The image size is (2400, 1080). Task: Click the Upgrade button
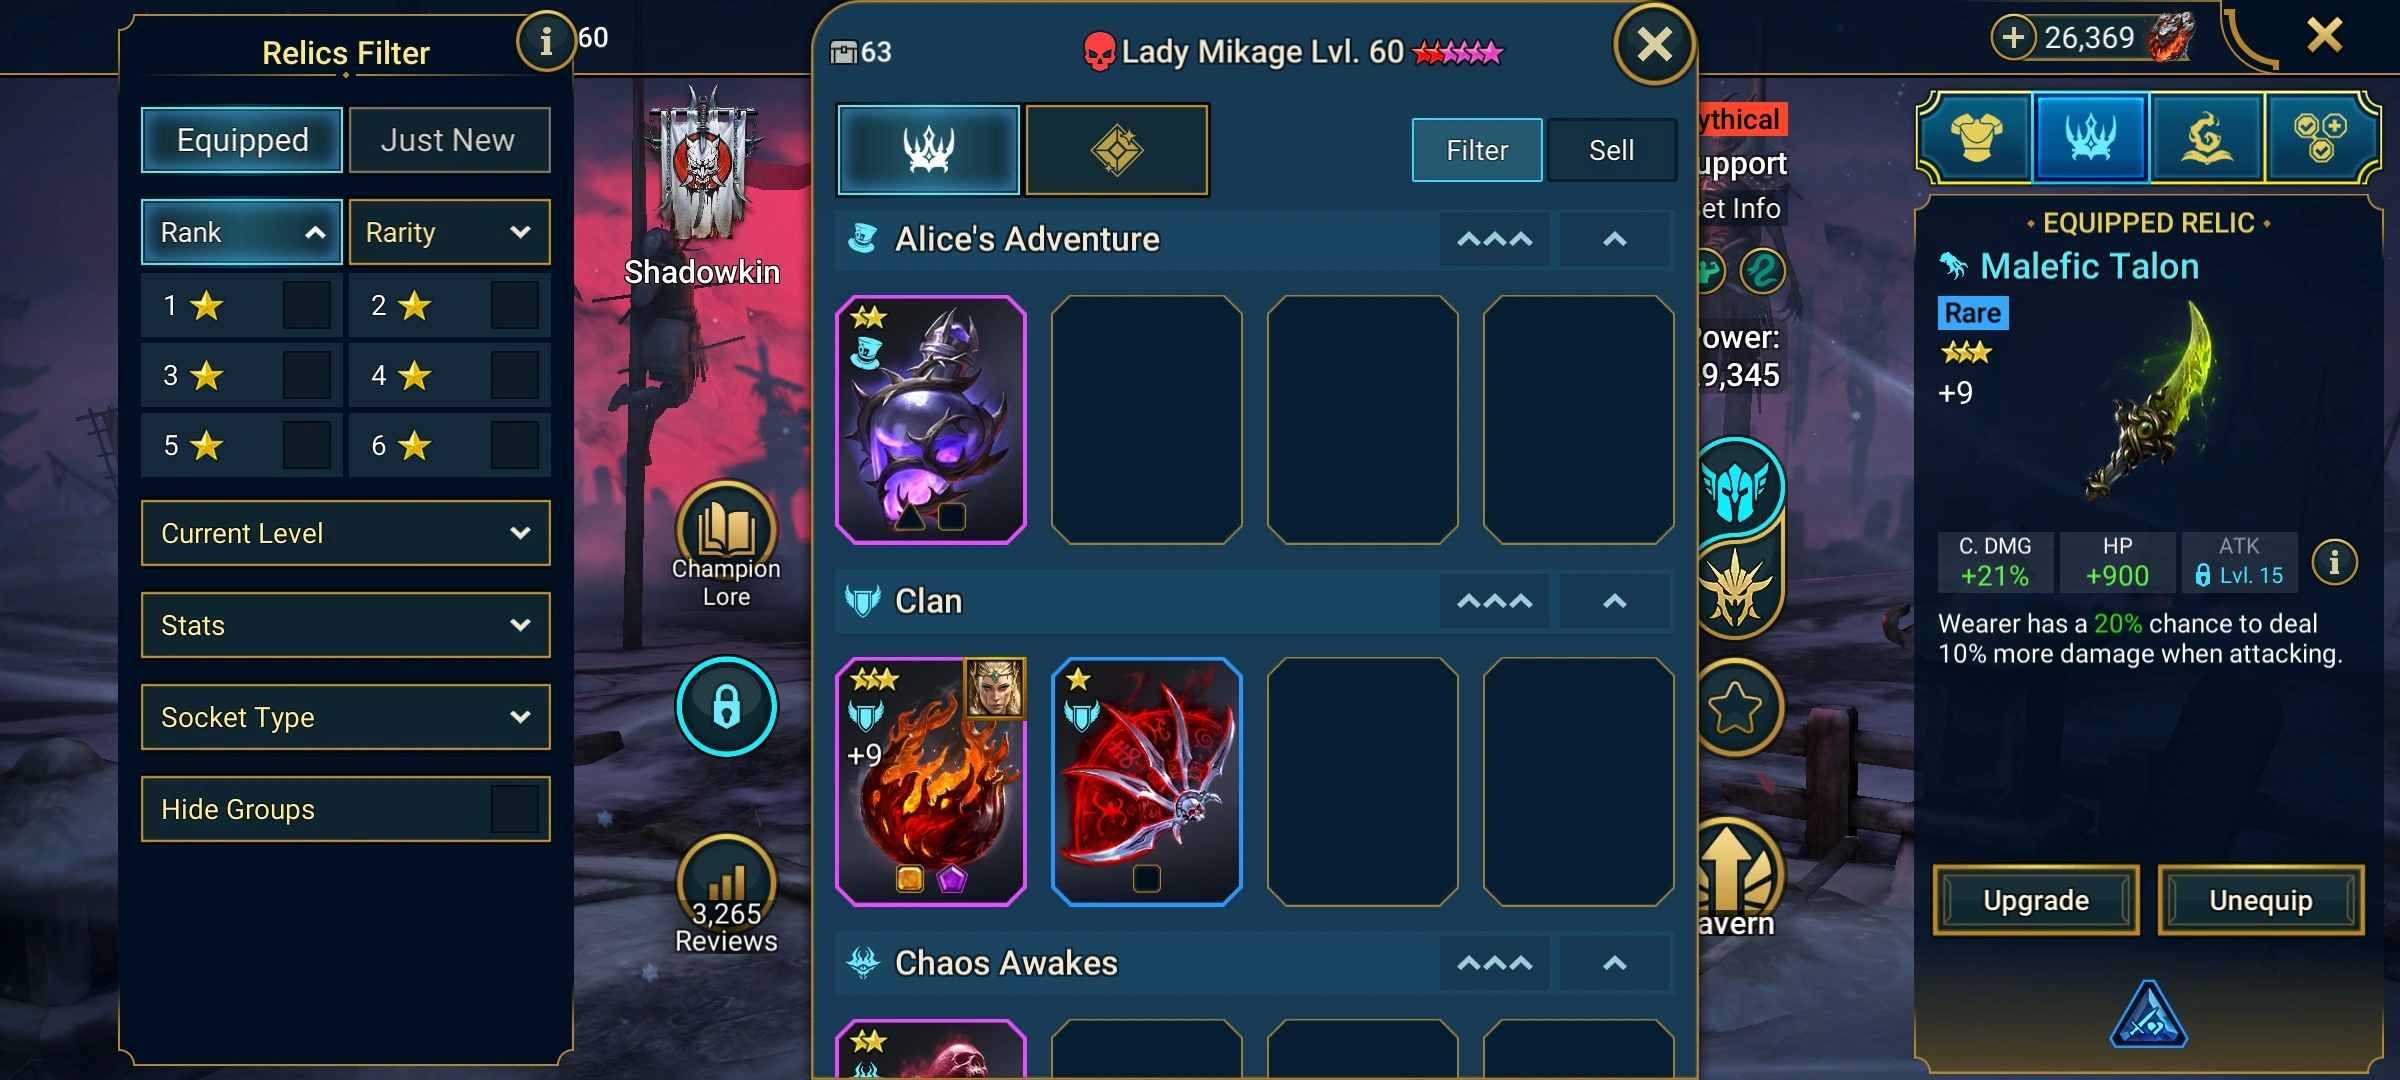point(2036,900)
